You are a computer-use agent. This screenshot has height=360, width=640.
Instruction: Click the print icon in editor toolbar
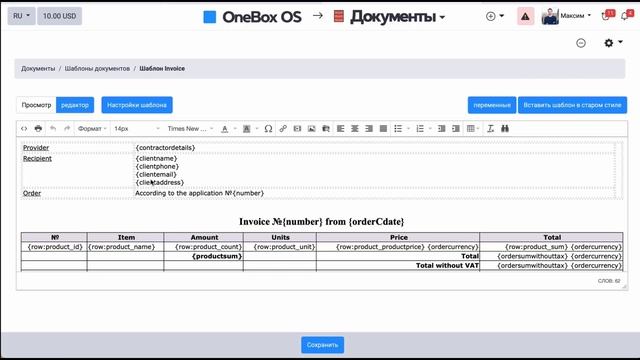[x=38, y=129]
